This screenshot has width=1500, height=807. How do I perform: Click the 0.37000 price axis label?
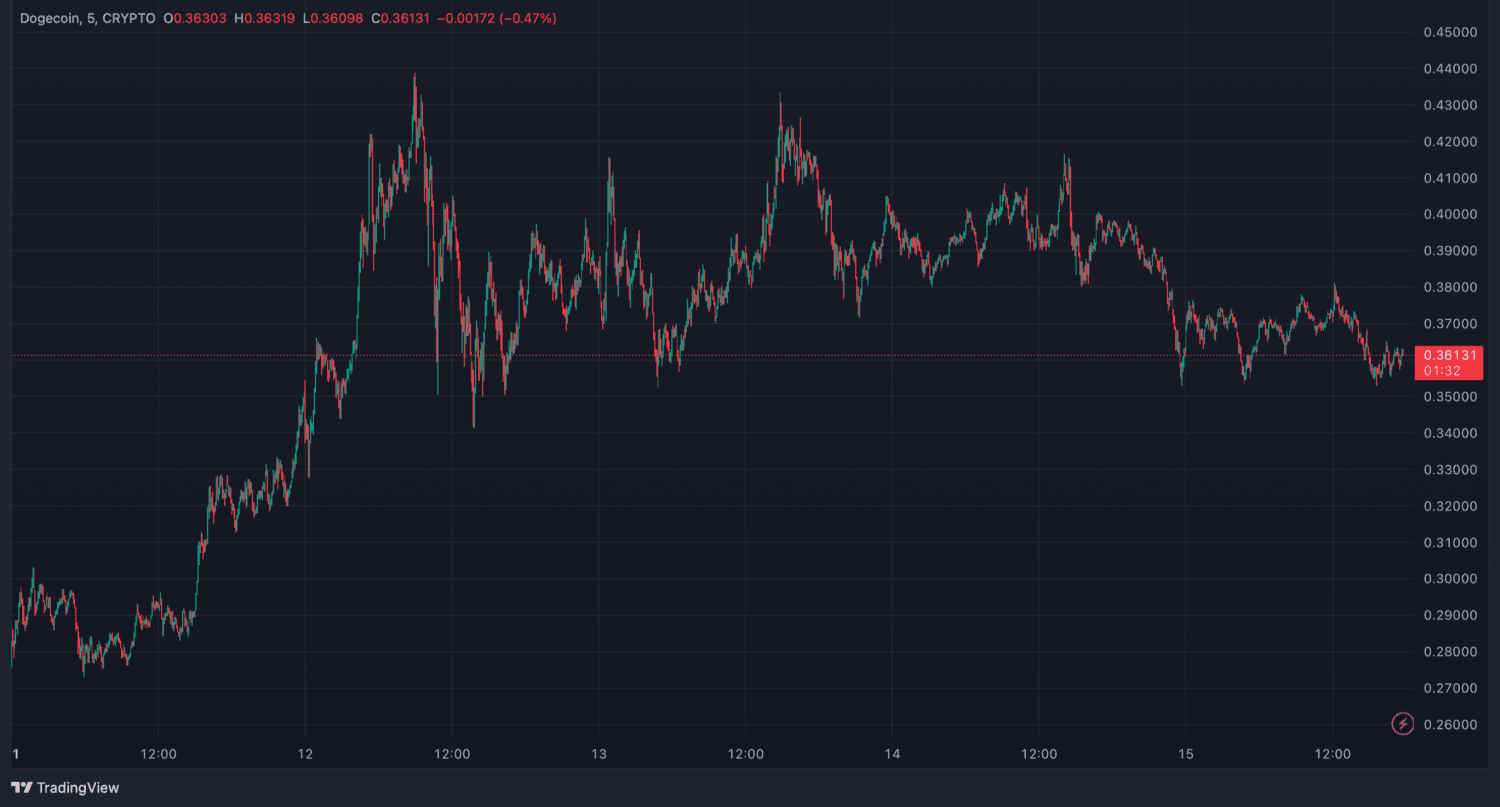(x=1450, y=324)
